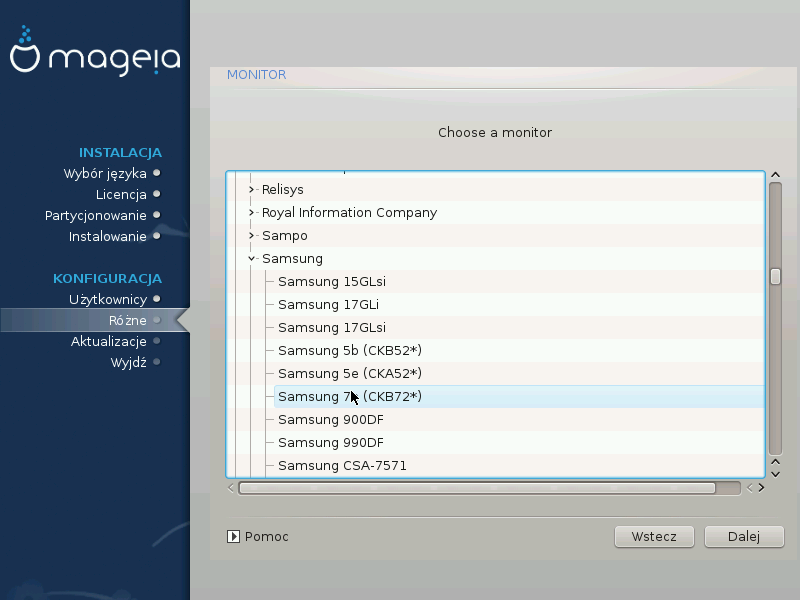Collapse the Samsung vendor node
Screen dimensions: 800x600
point(251,259)
